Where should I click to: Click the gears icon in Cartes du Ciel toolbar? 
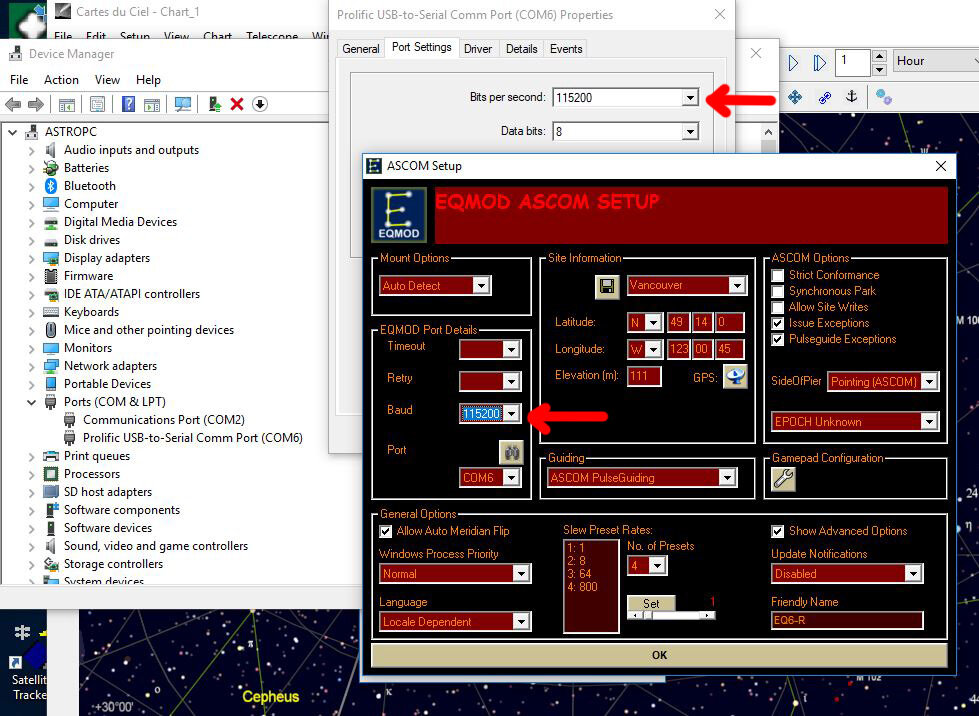[x=883, y=97]
